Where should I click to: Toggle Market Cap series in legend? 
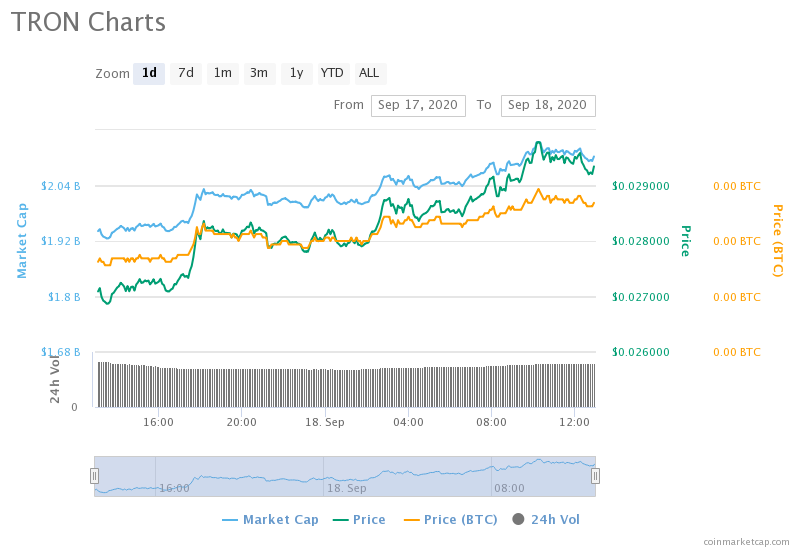270,520
